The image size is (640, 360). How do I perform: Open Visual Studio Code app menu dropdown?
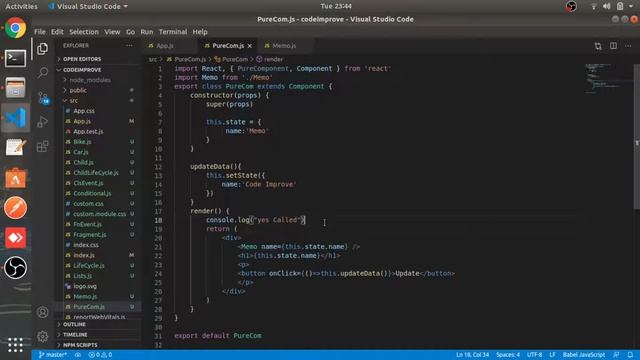[88, 6]
